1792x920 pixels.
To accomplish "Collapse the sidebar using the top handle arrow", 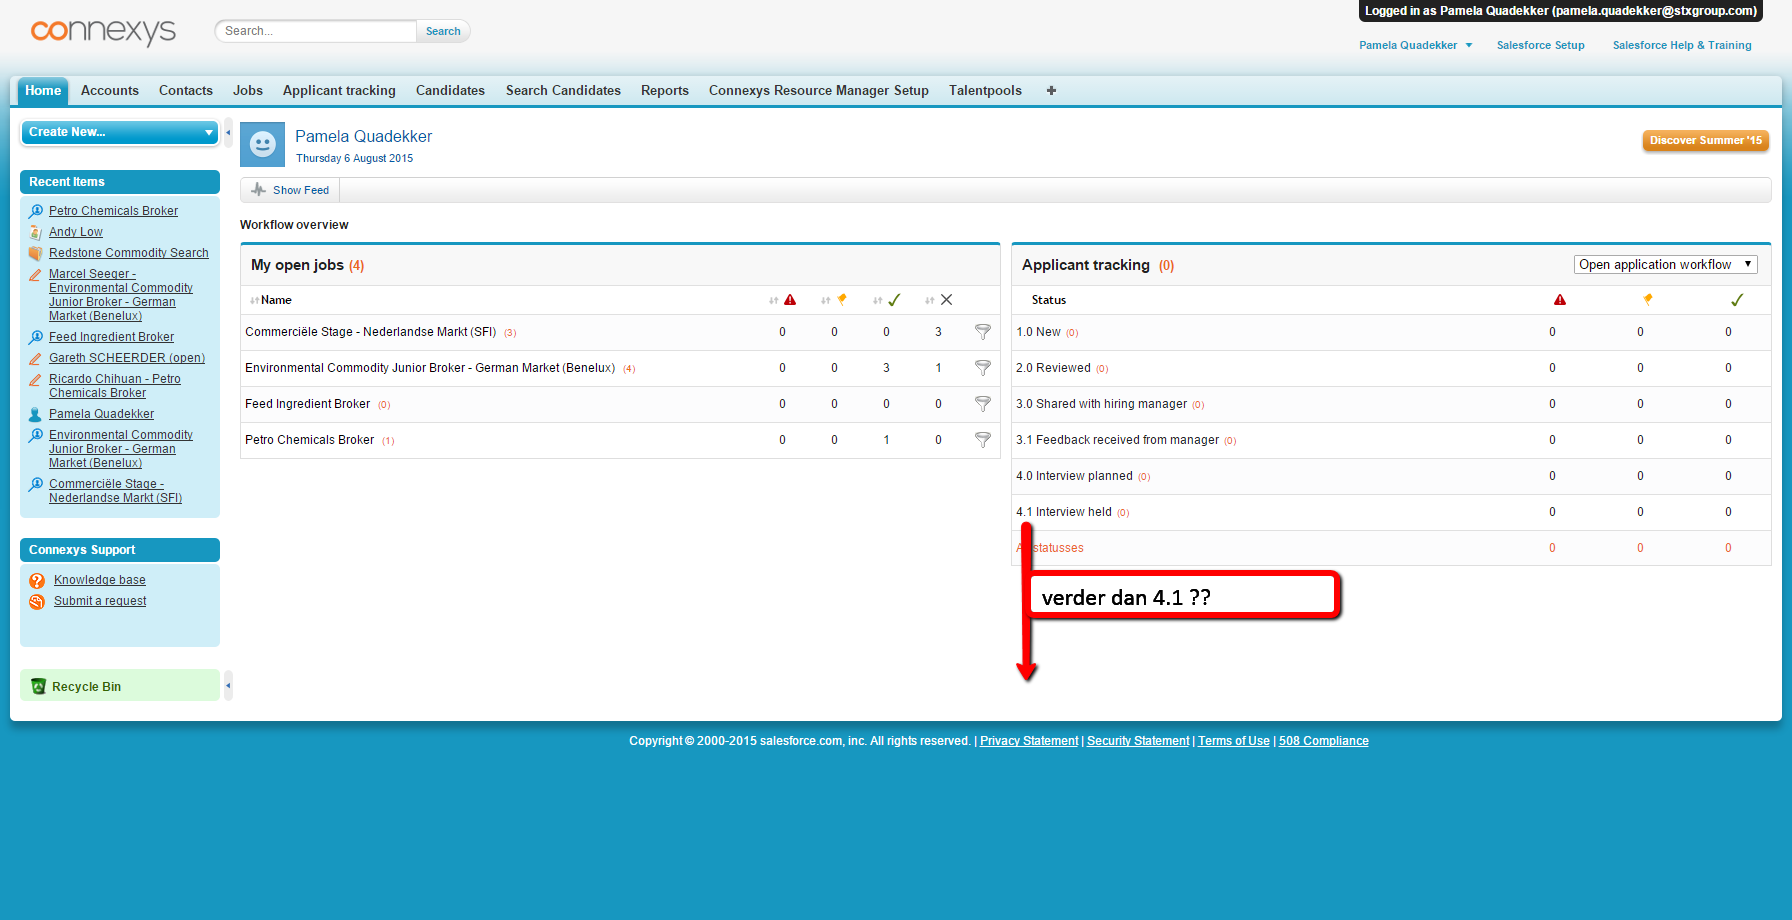I will click(x=228, y=132).
